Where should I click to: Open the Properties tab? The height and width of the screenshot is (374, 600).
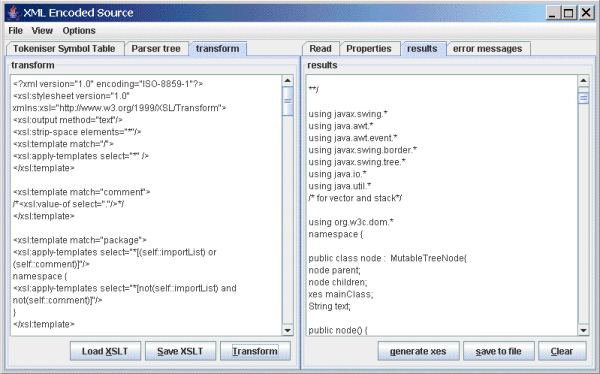pos(369,49)
